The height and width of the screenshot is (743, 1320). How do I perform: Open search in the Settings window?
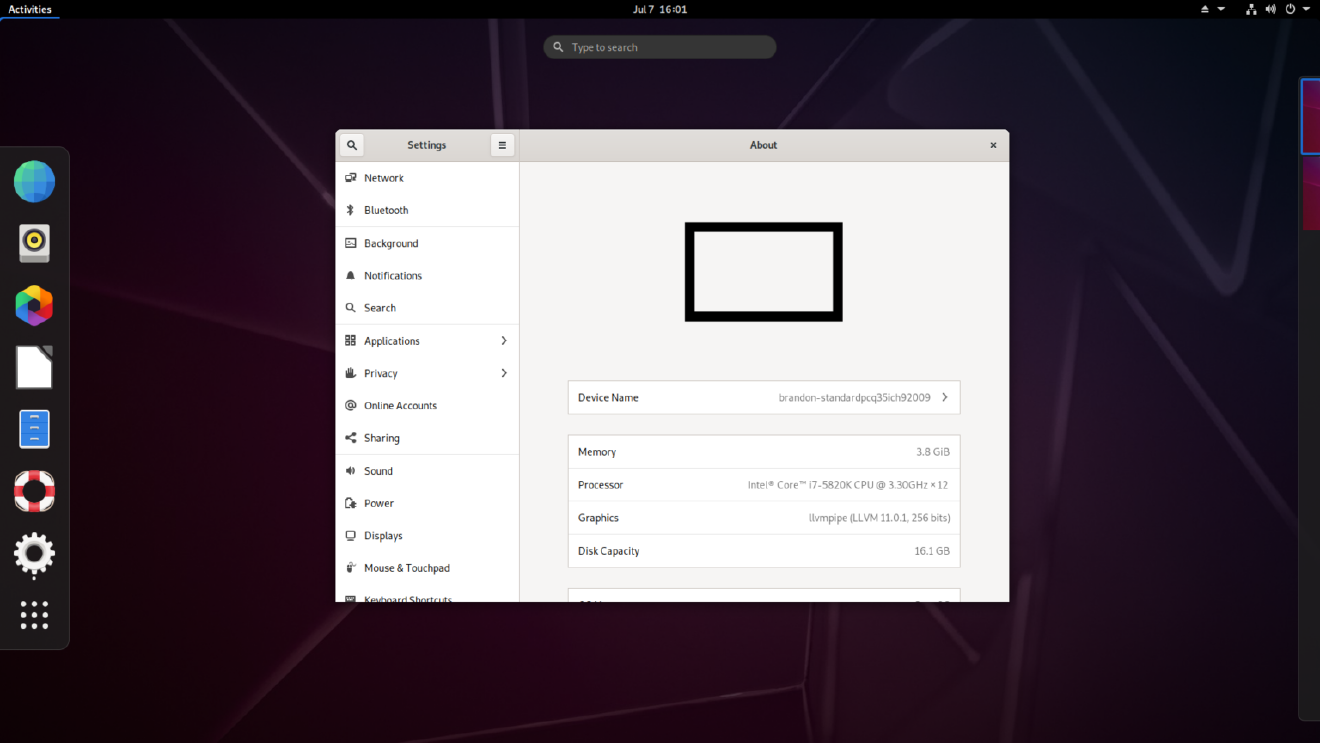coord(351,145)
